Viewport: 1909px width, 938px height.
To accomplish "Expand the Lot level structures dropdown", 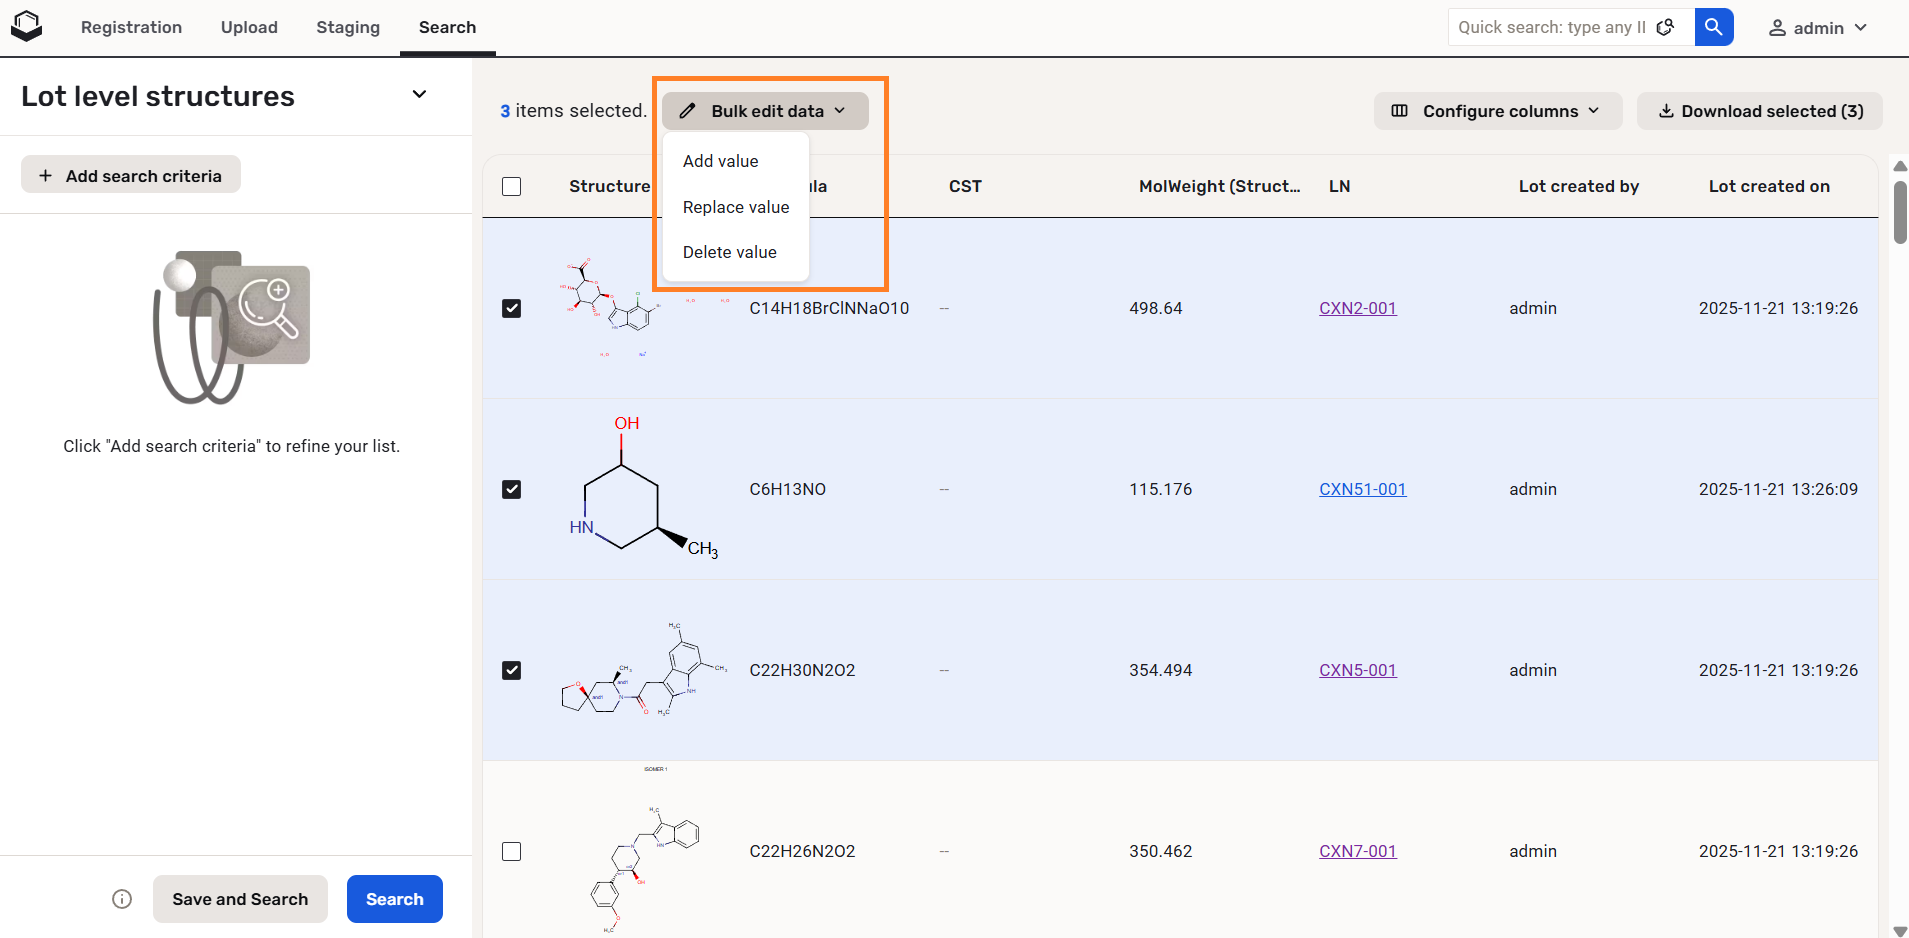I will tap(419, 95).
